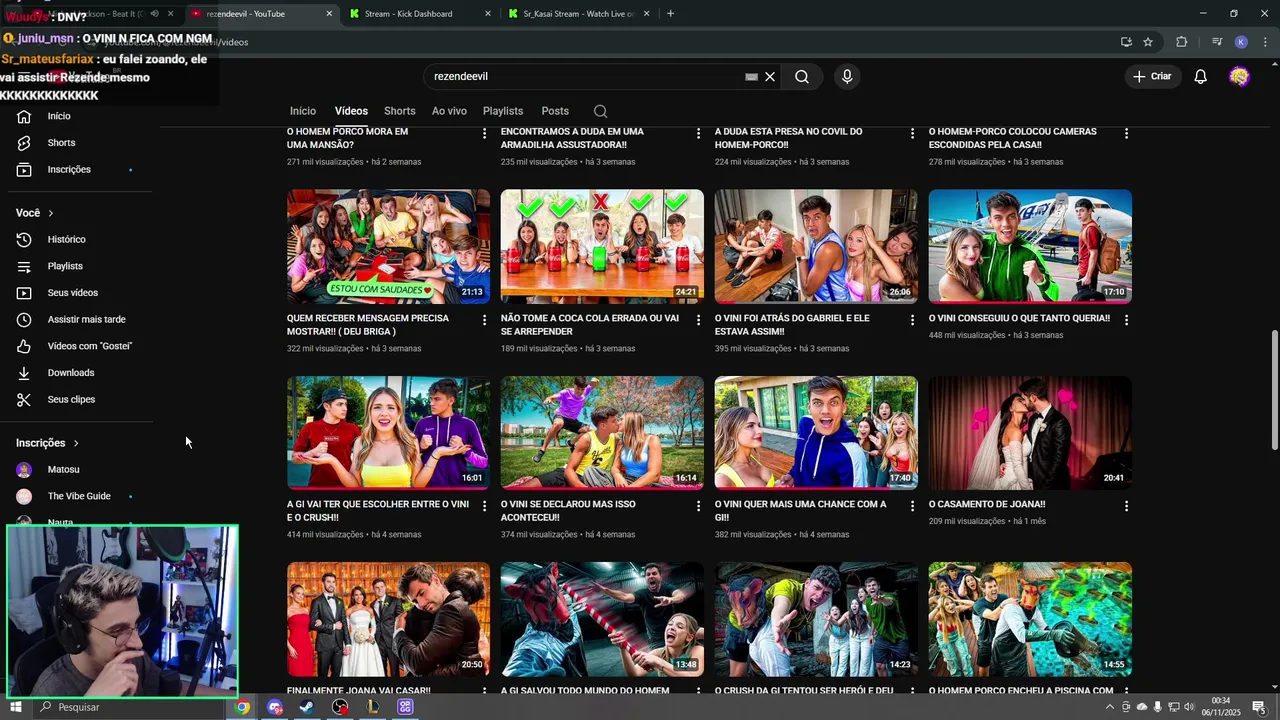This screenshot has height=720, width=1280.
Task: Switch to Sr_Kasai Stream browser tab
Action: (577, 14)
